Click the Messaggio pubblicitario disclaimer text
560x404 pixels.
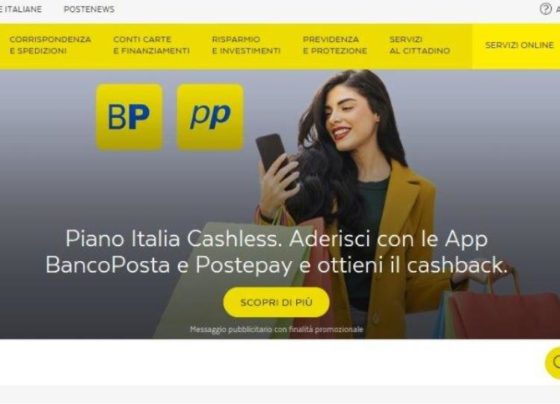click(x=276, y=329)
